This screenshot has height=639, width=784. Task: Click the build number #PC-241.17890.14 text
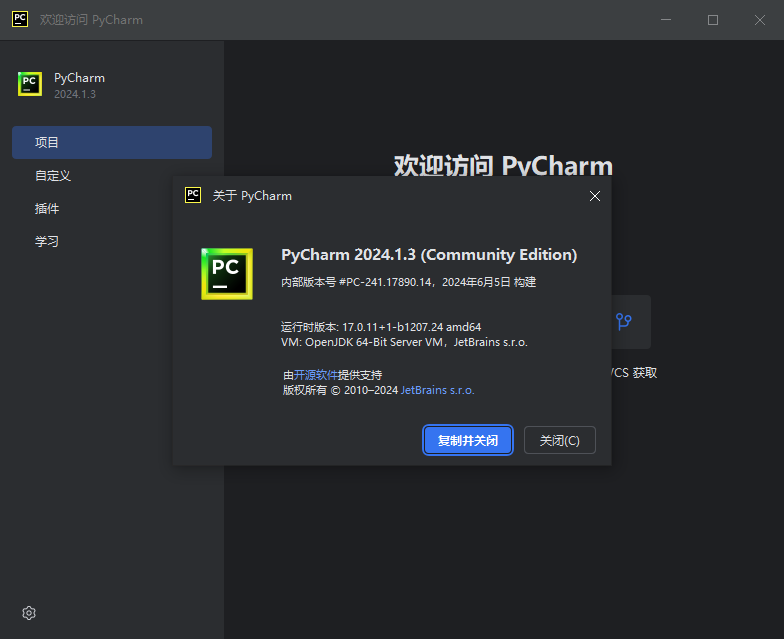(x=386, y=282)
